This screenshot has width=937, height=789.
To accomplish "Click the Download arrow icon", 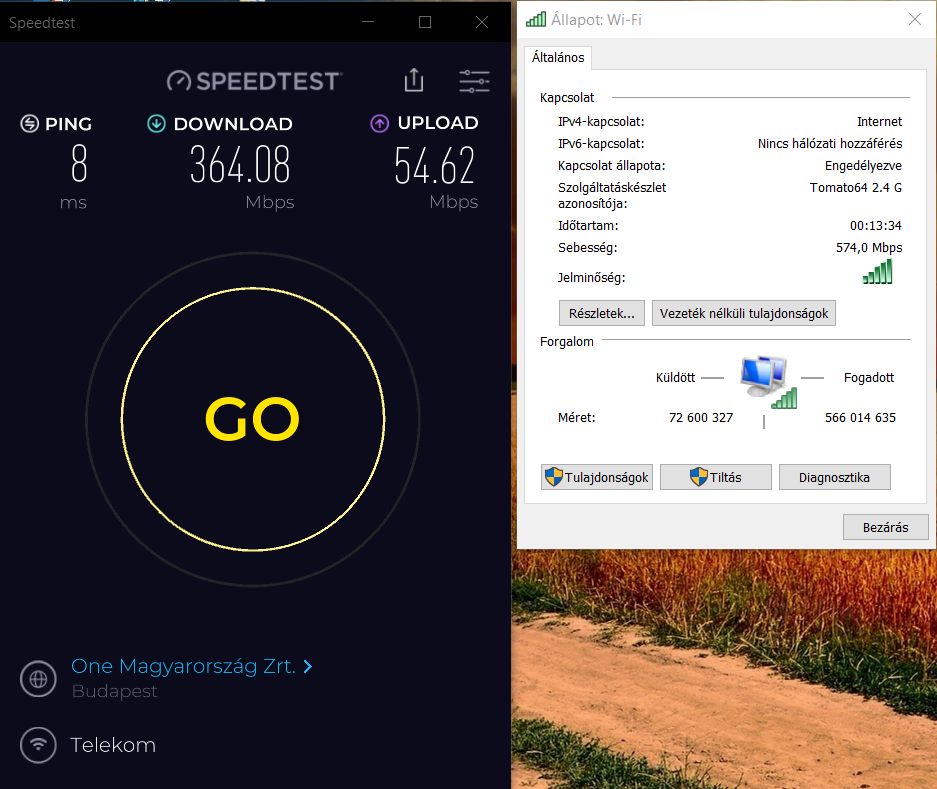I will pyautogui.click(x=157, y=124).
